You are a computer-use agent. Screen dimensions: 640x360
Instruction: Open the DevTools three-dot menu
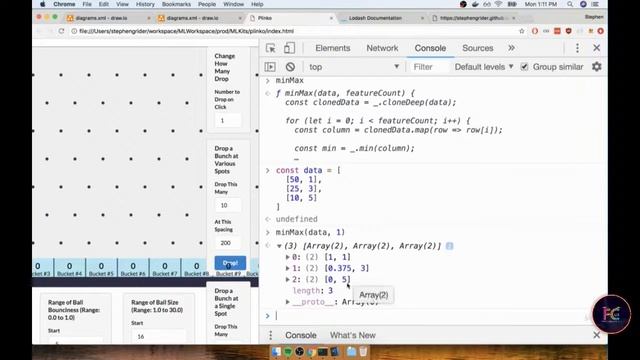coord(577,48)
